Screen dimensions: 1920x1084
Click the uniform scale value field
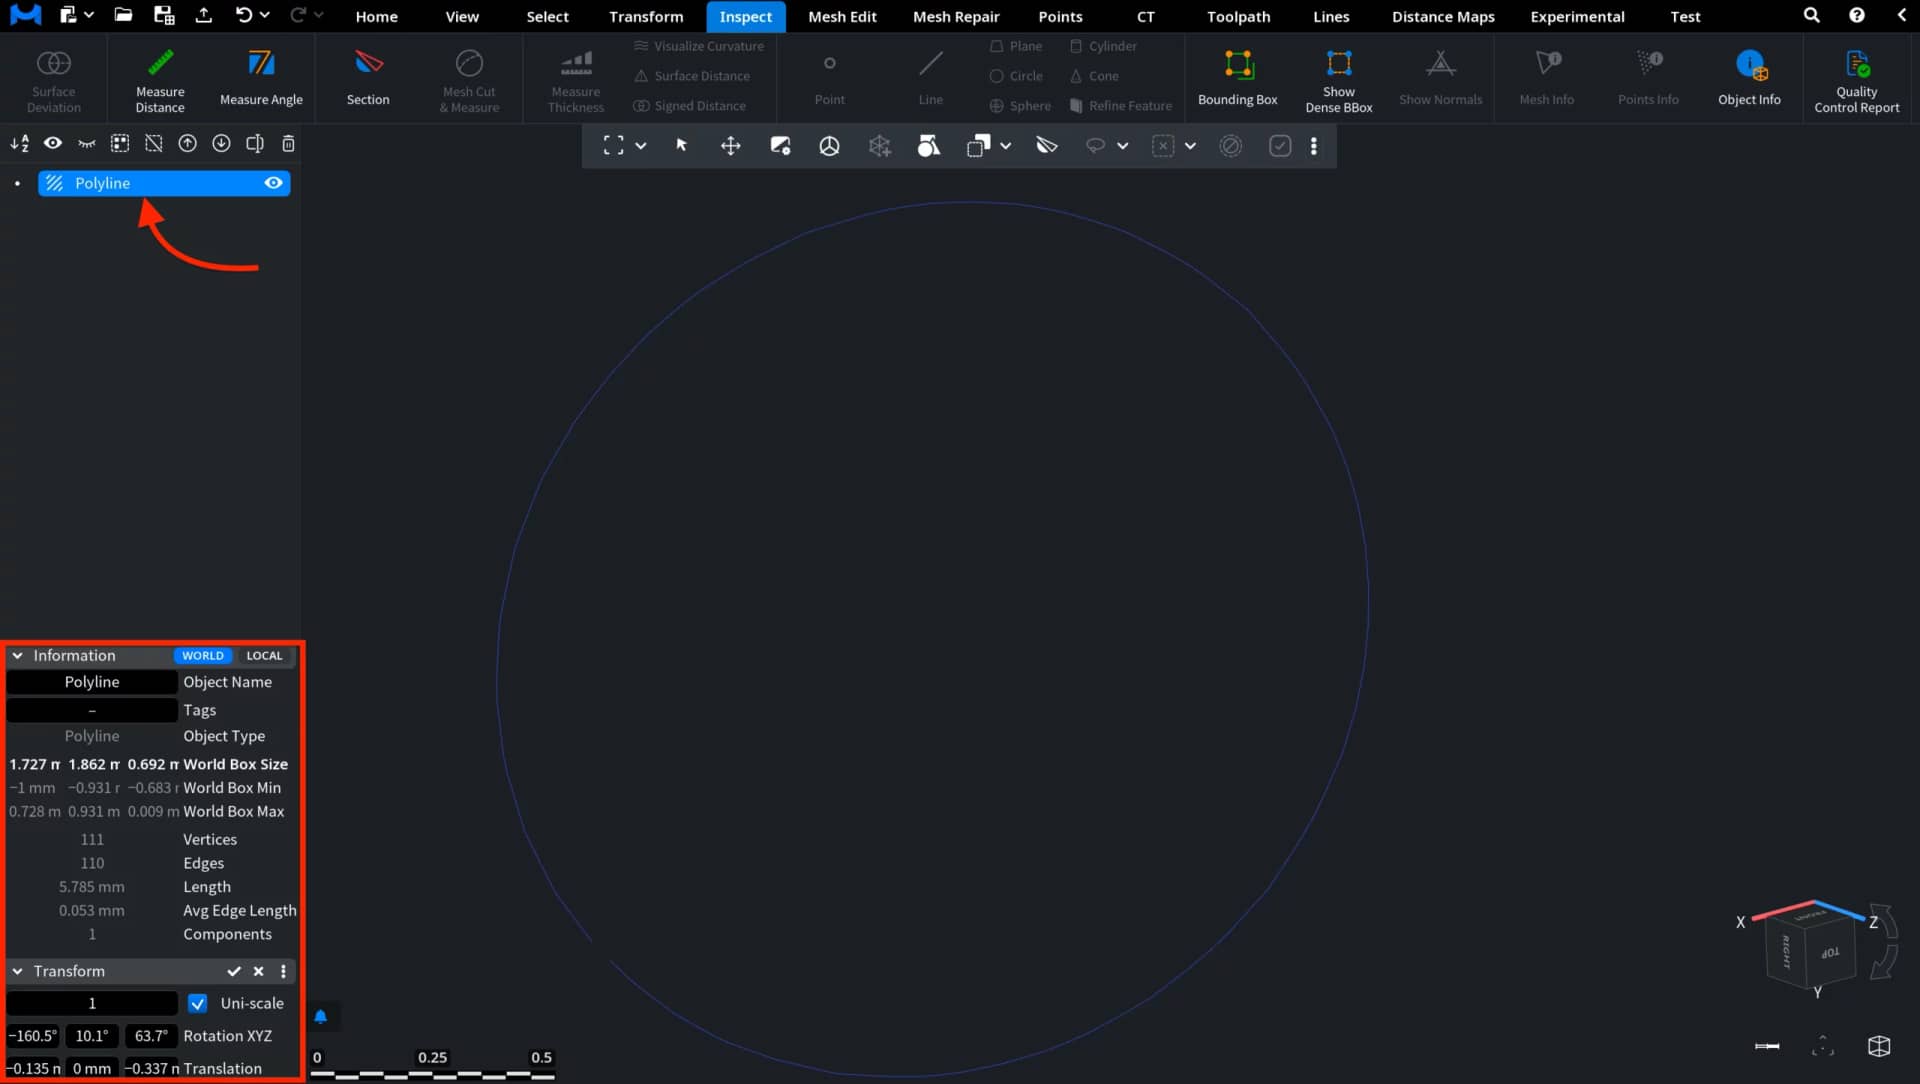[x=92, y=1003]
